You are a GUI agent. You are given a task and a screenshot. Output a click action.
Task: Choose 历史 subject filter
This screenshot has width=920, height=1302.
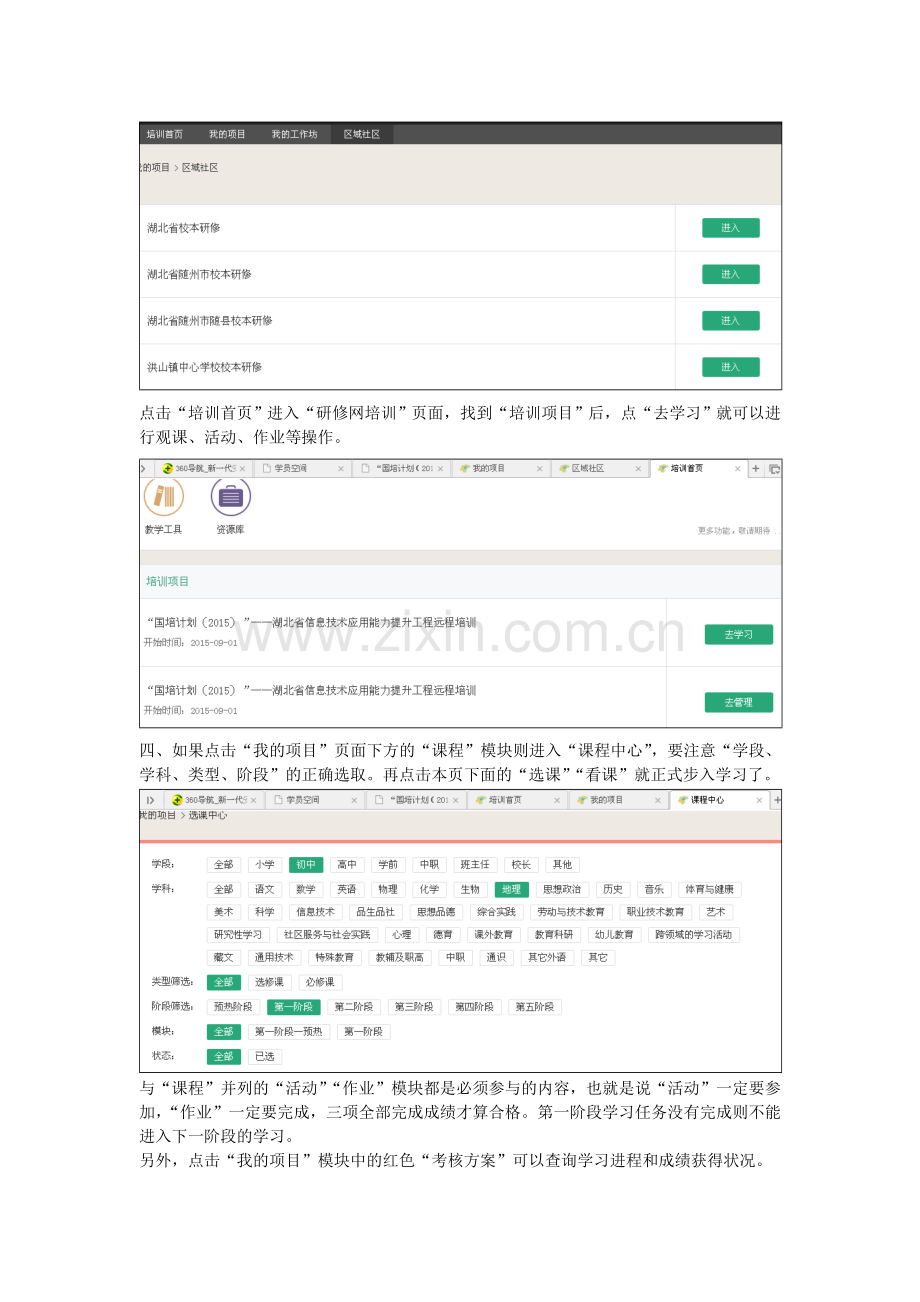point(613,889)
